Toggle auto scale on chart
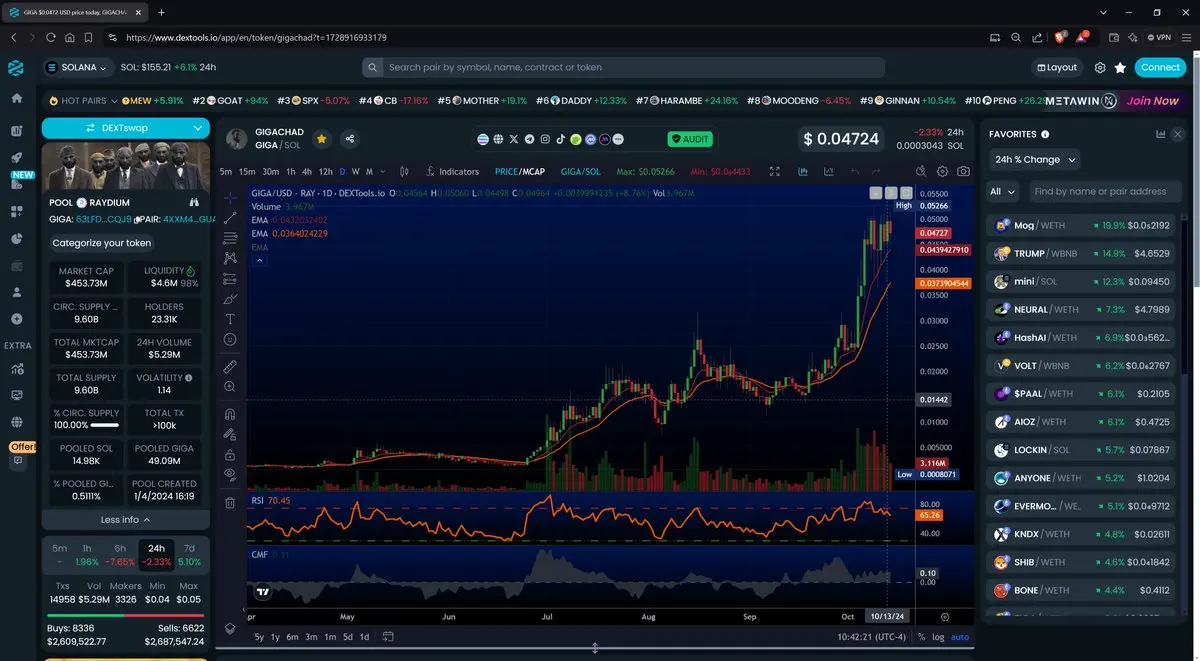 click(x=959, y=637)
